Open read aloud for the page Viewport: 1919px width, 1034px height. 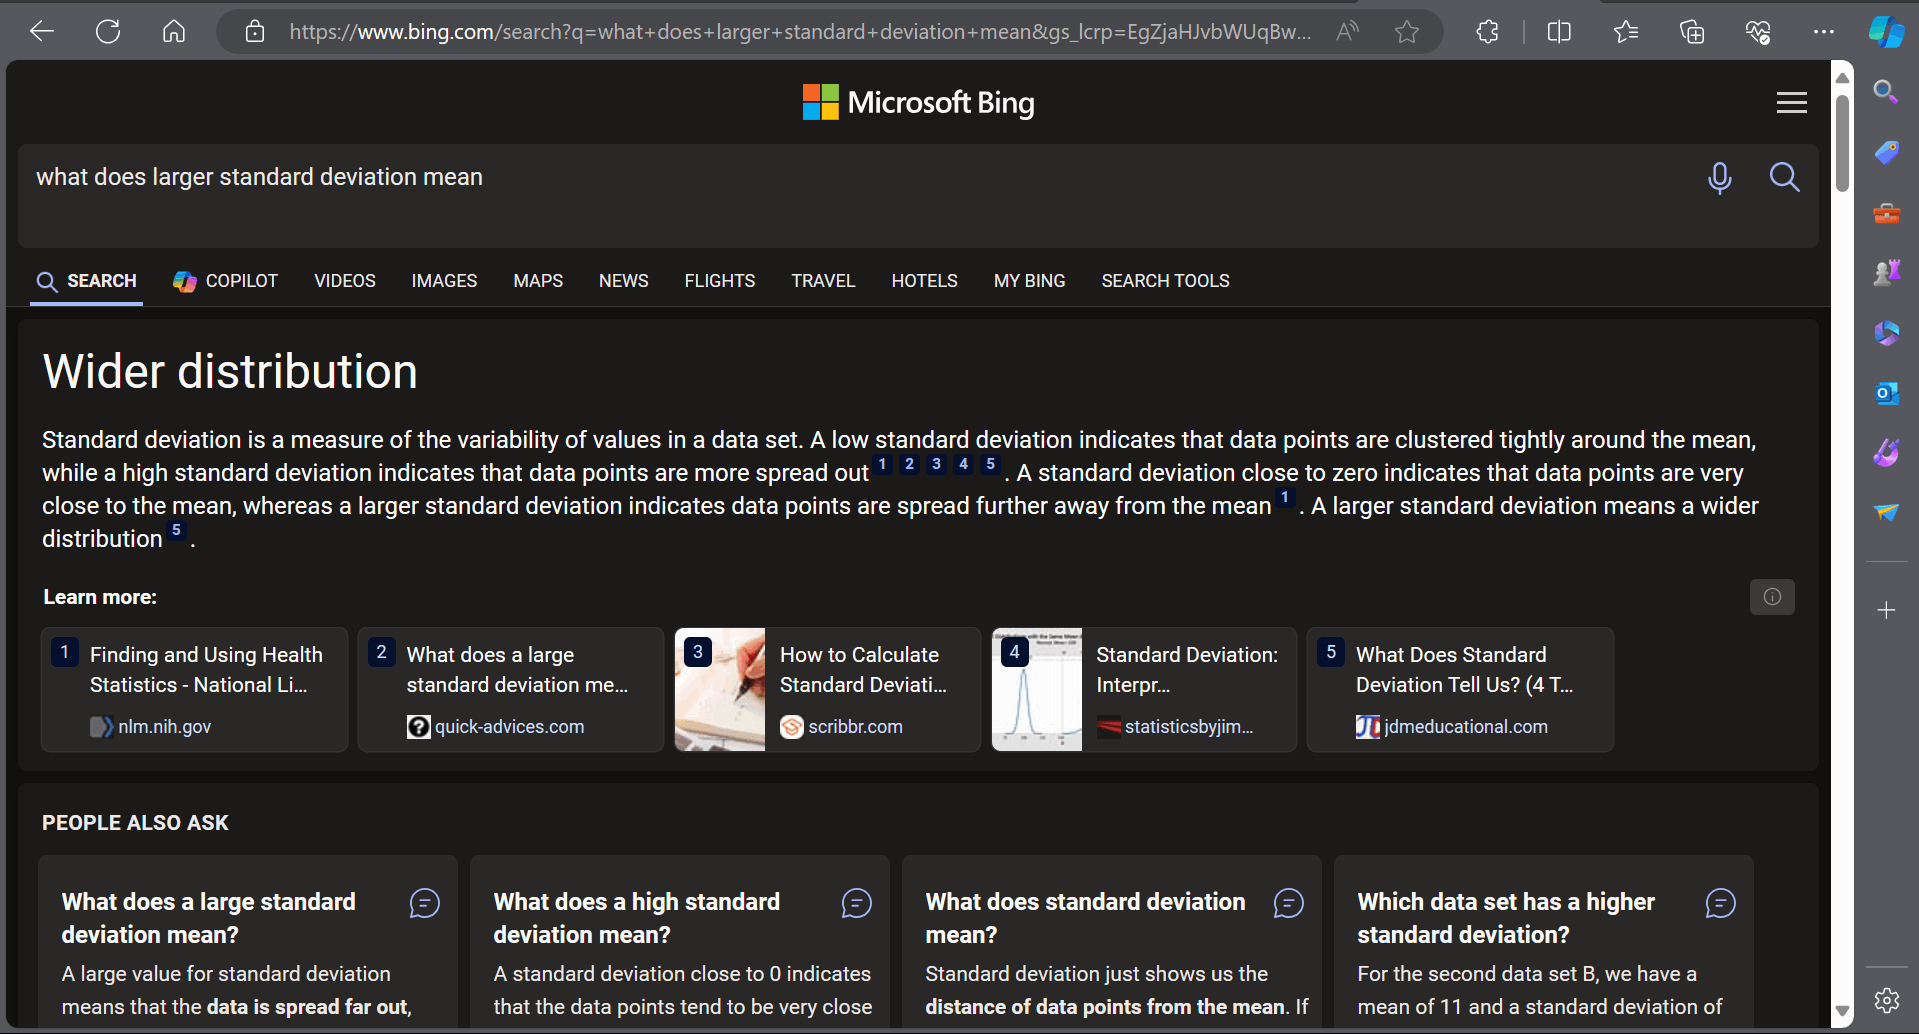point(1346,31)
